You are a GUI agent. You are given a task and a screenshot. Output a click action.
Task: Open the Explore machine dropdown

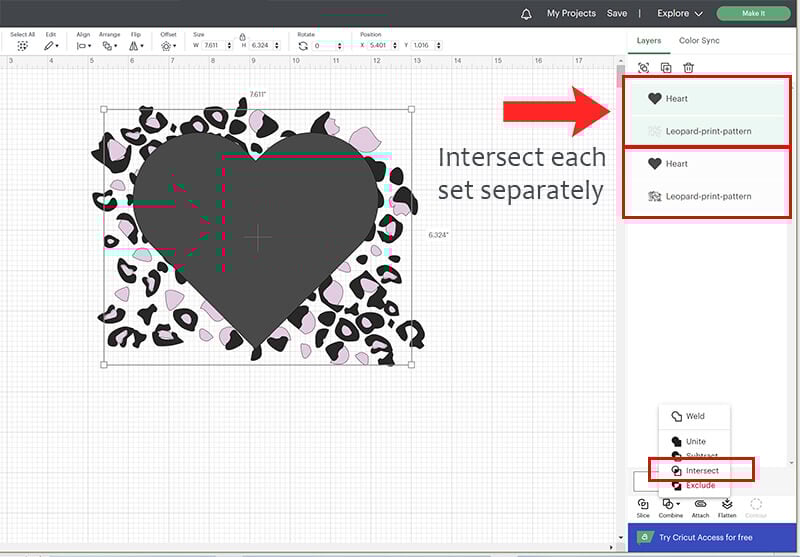tap(680, 14)
